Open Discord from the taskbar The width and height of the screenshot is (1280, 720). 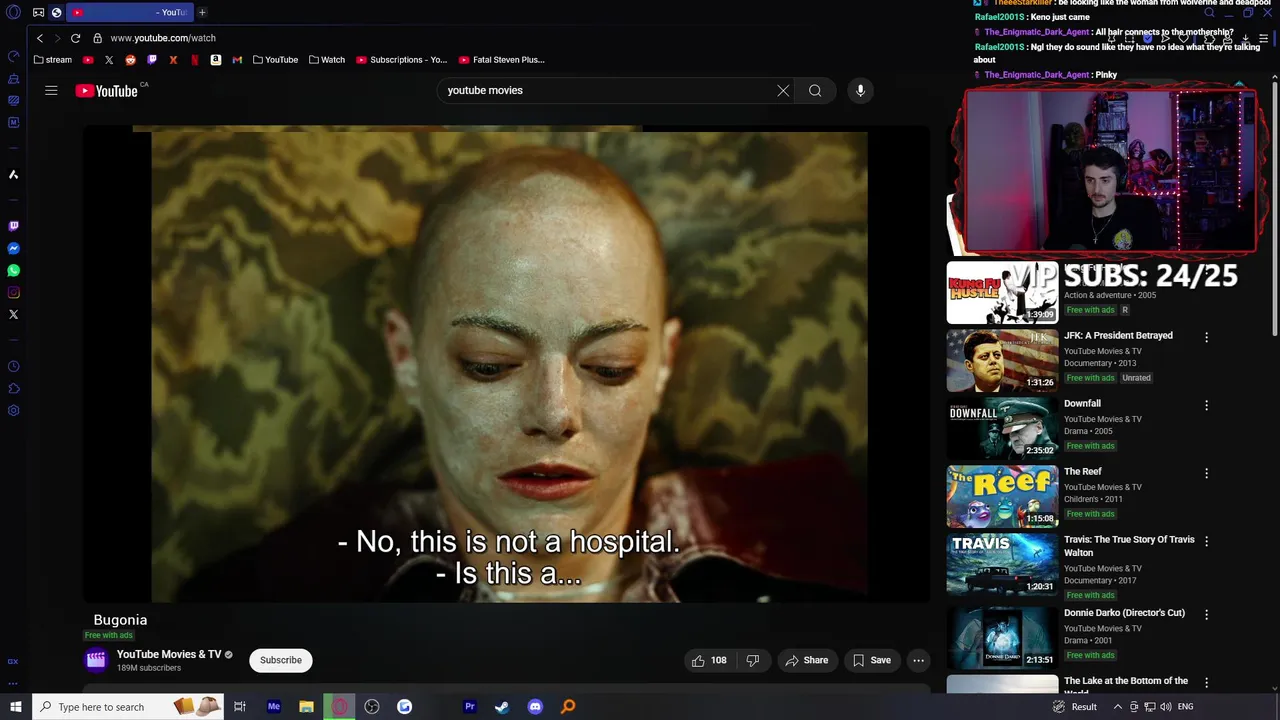(535, 707)
